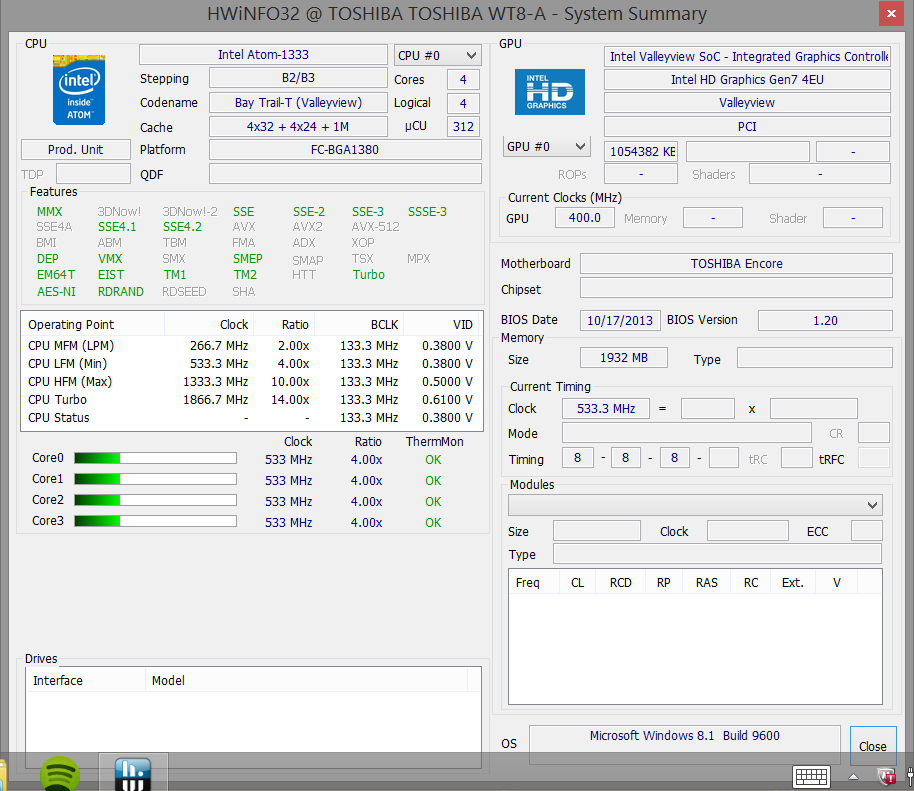Click the GPU memory field 1054382 KB
The width and height of the screenshot is (914, 791).
641,152
